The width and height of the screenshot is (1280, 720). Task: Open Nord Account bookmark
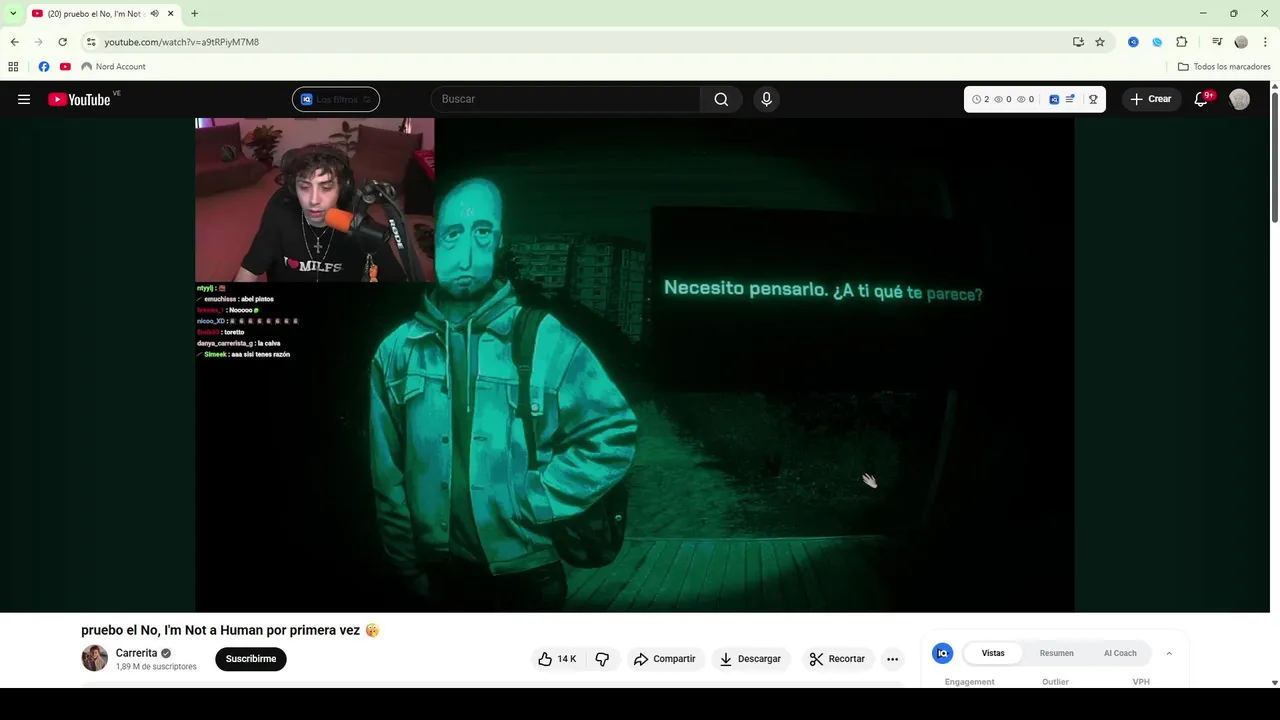(x=113, y=67)
